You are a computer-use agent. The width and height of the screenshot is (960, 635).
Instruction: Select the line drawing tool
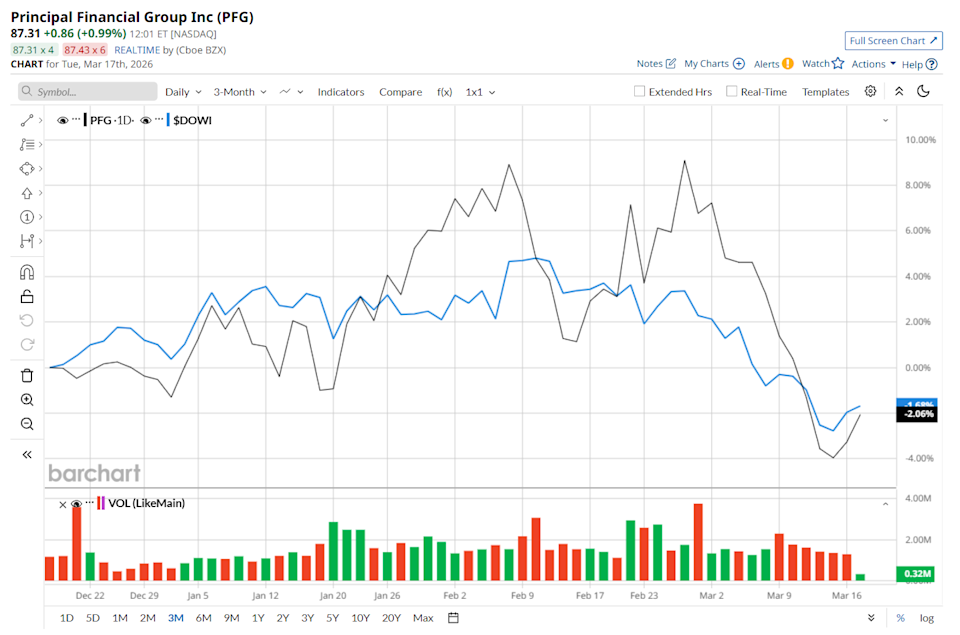(x=27, y=120)
